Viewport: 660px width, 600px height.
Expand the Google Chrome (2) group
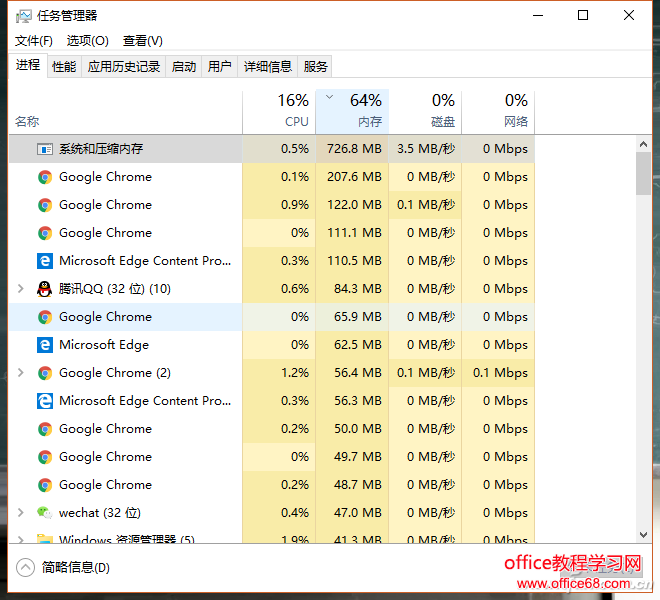[x=20, y=373]
